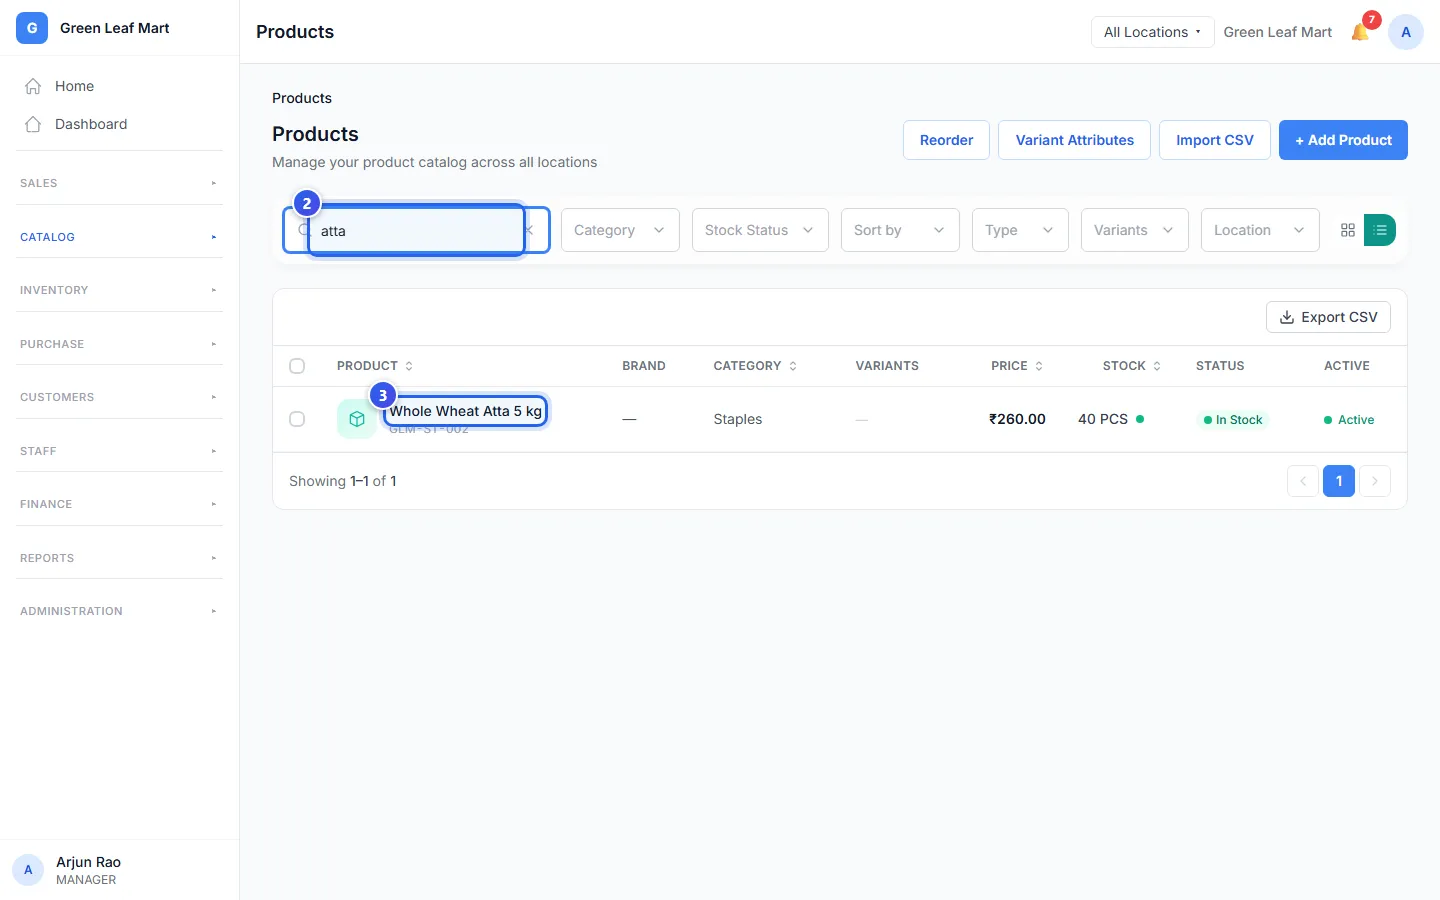Screen dimensions: 1440x900
Task: Expand the Finance sidebar section
Action: tap(120, 504)
